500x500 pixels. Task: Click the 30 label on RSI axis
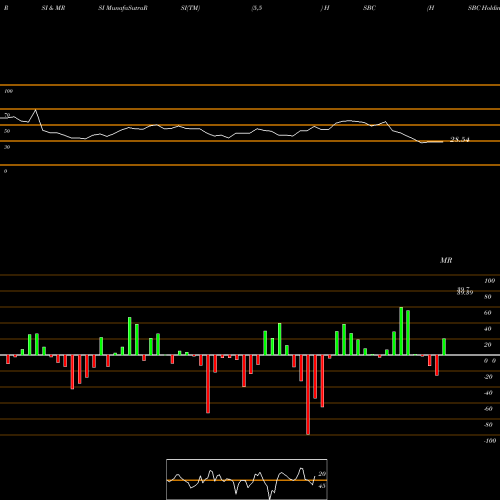[7, 147]
